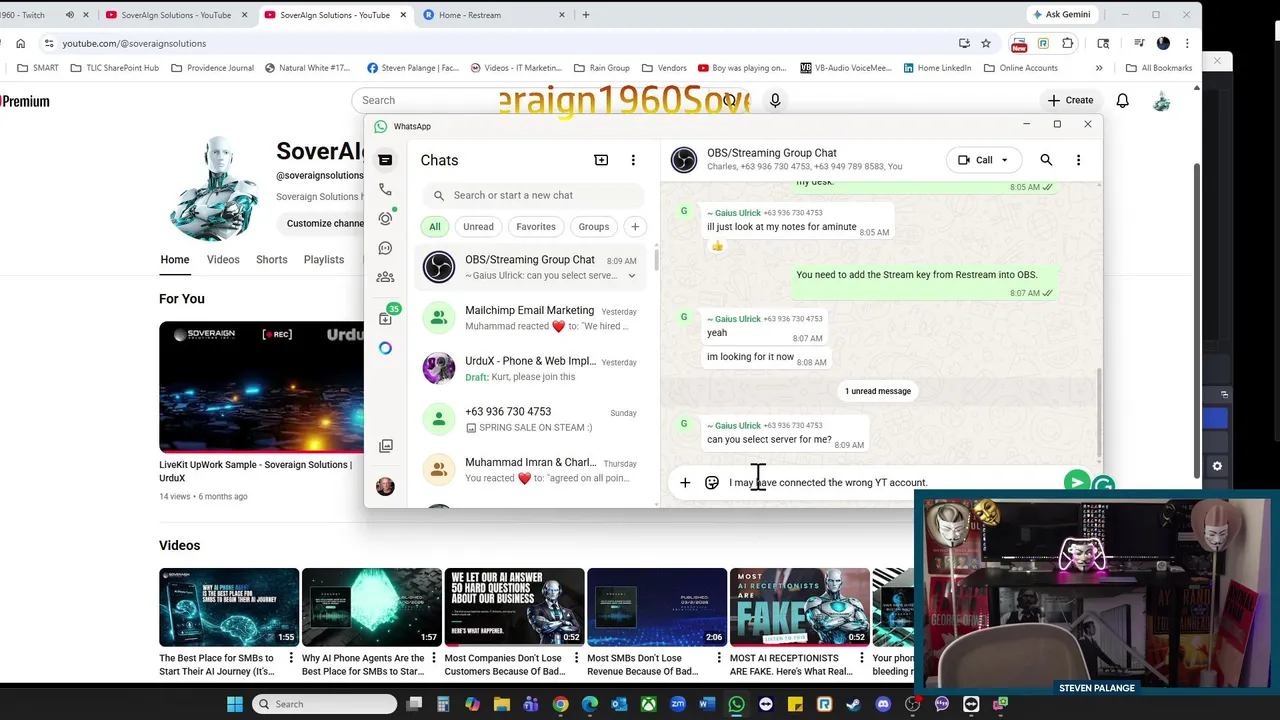The image size is (1280, 720).
Task: Click the WhatsApp chat list scrollbar
Action: [x=656, y=260]
